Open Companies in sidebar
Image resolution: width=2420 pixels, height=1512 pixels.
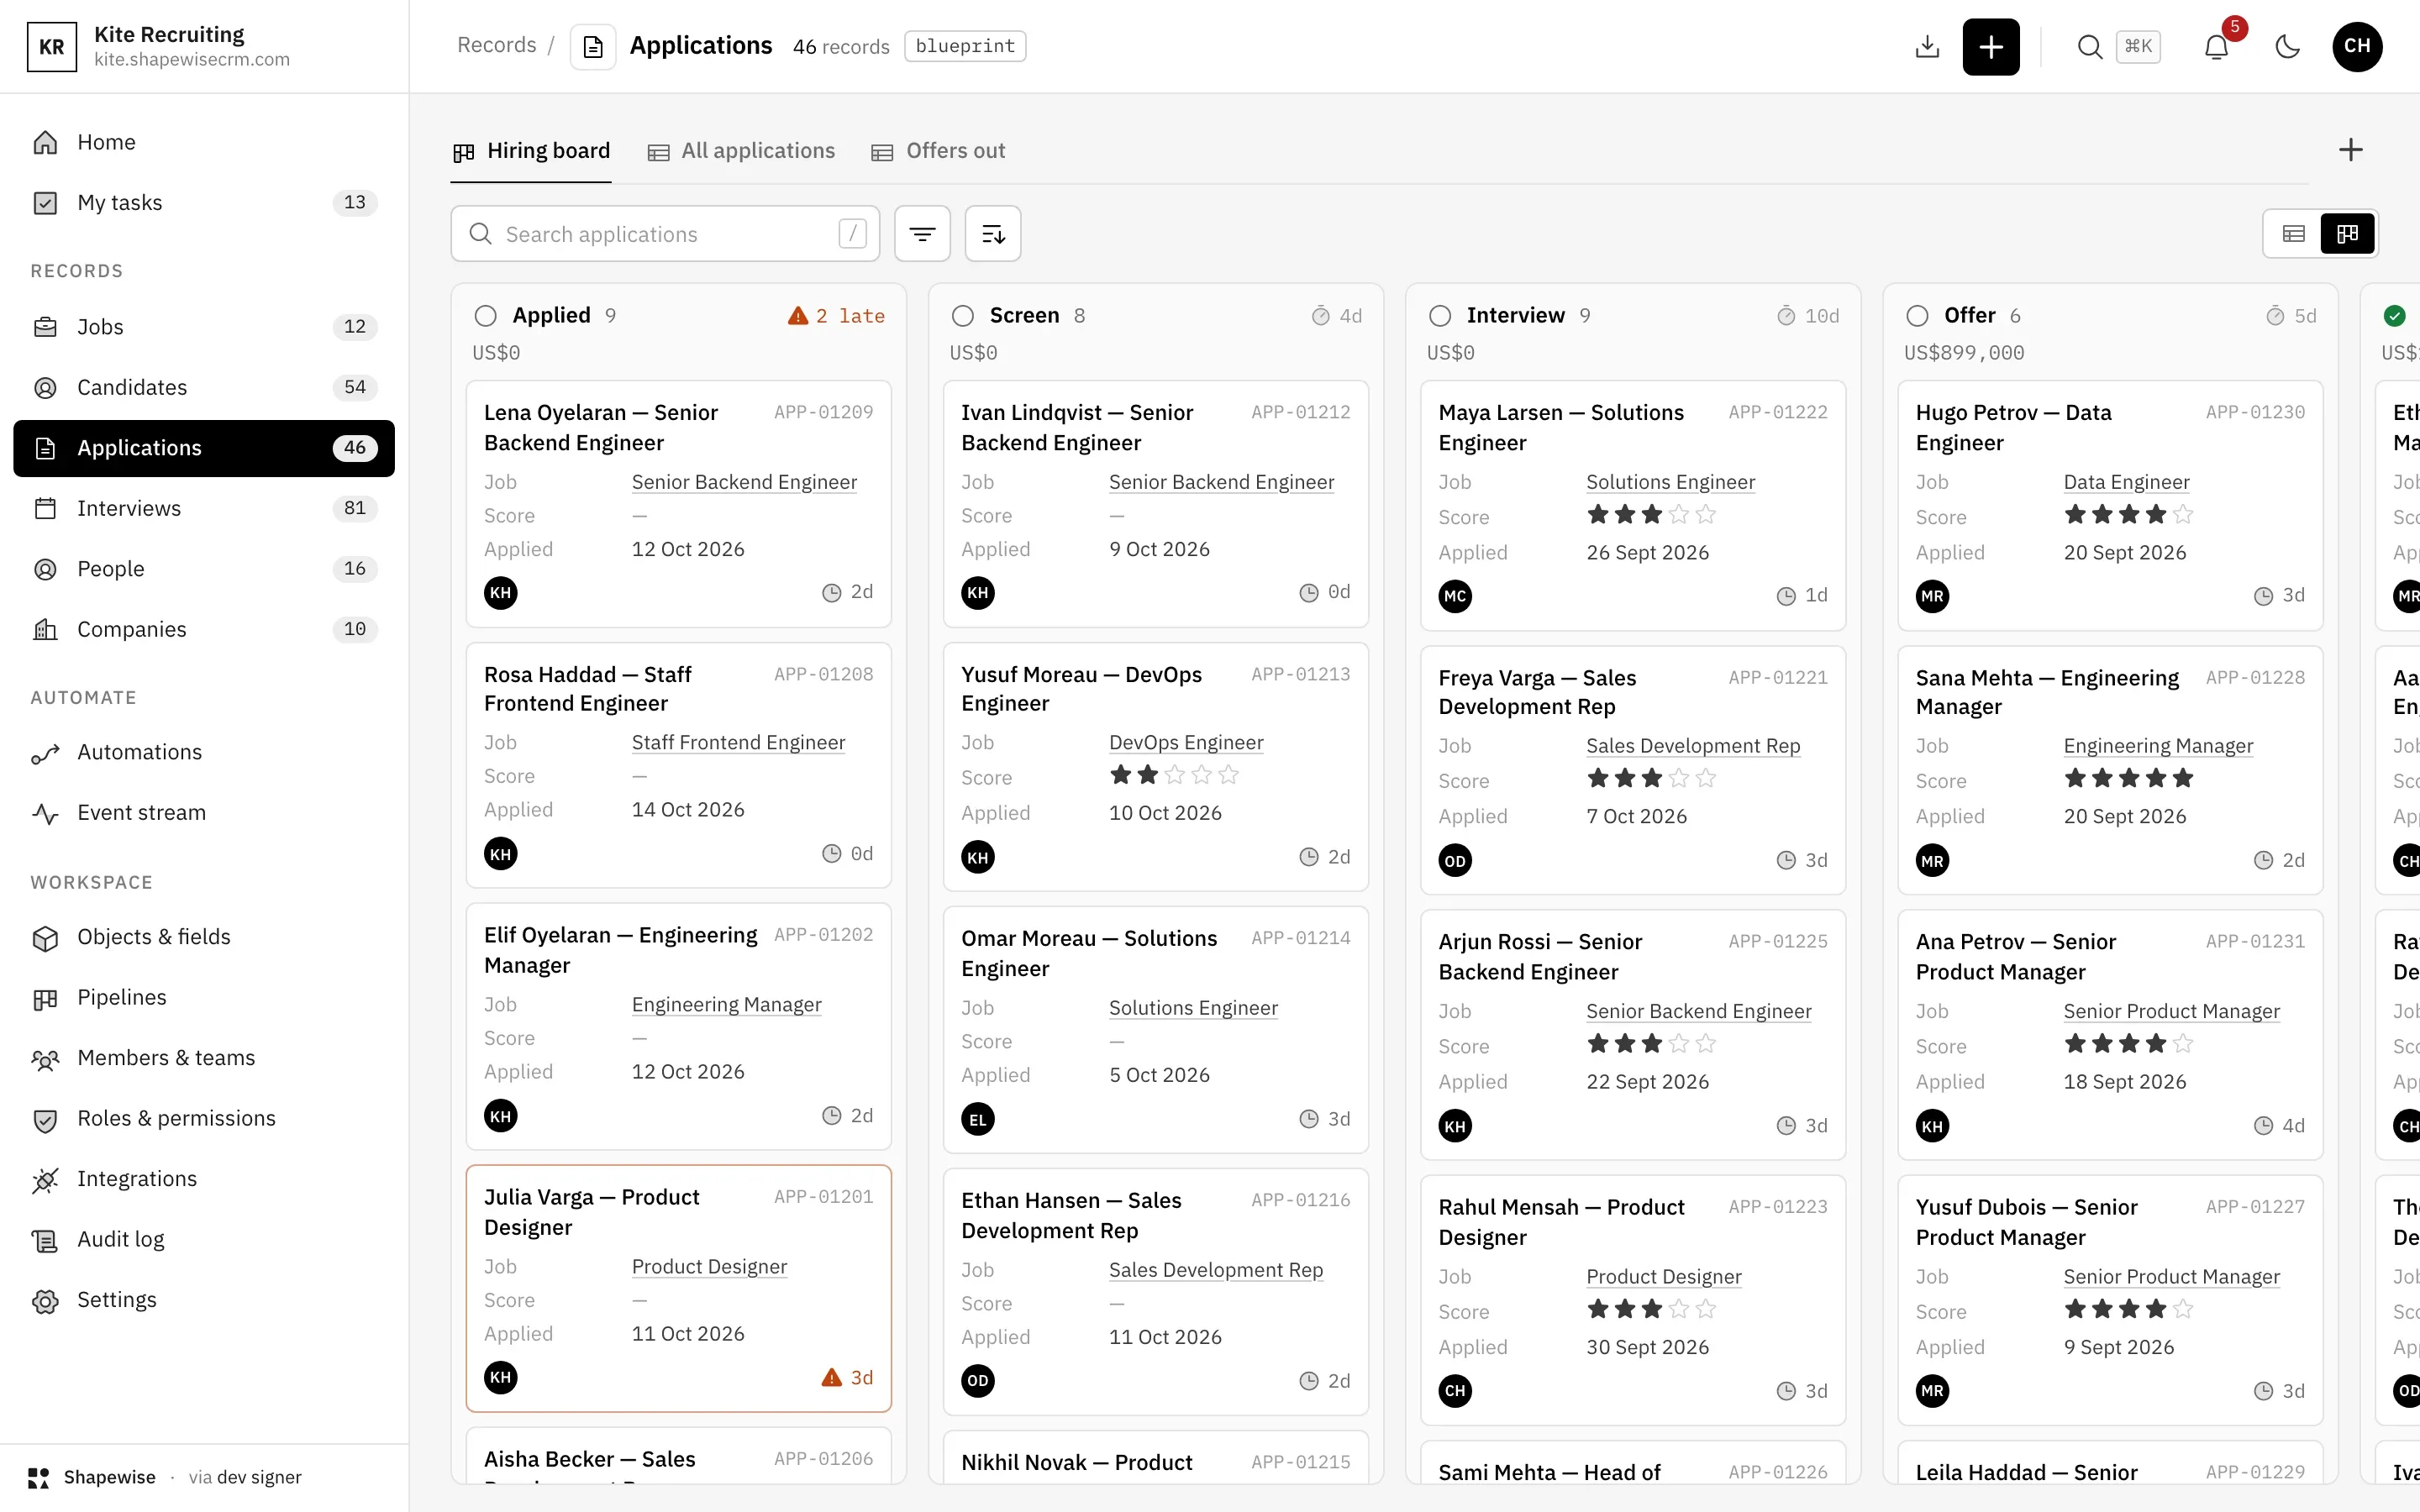coord(204,630)
